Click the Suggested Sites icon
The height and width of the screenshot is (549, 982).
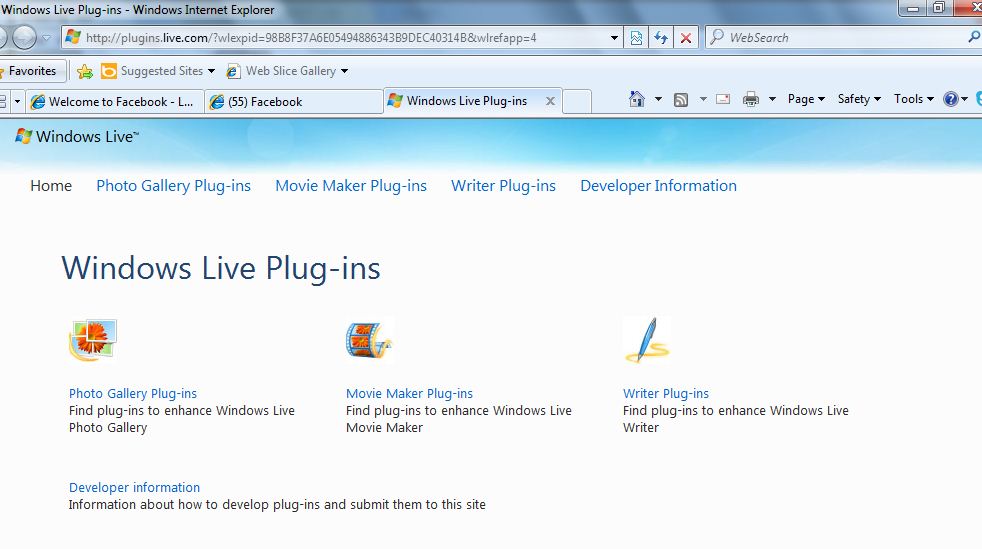(109, 71)
